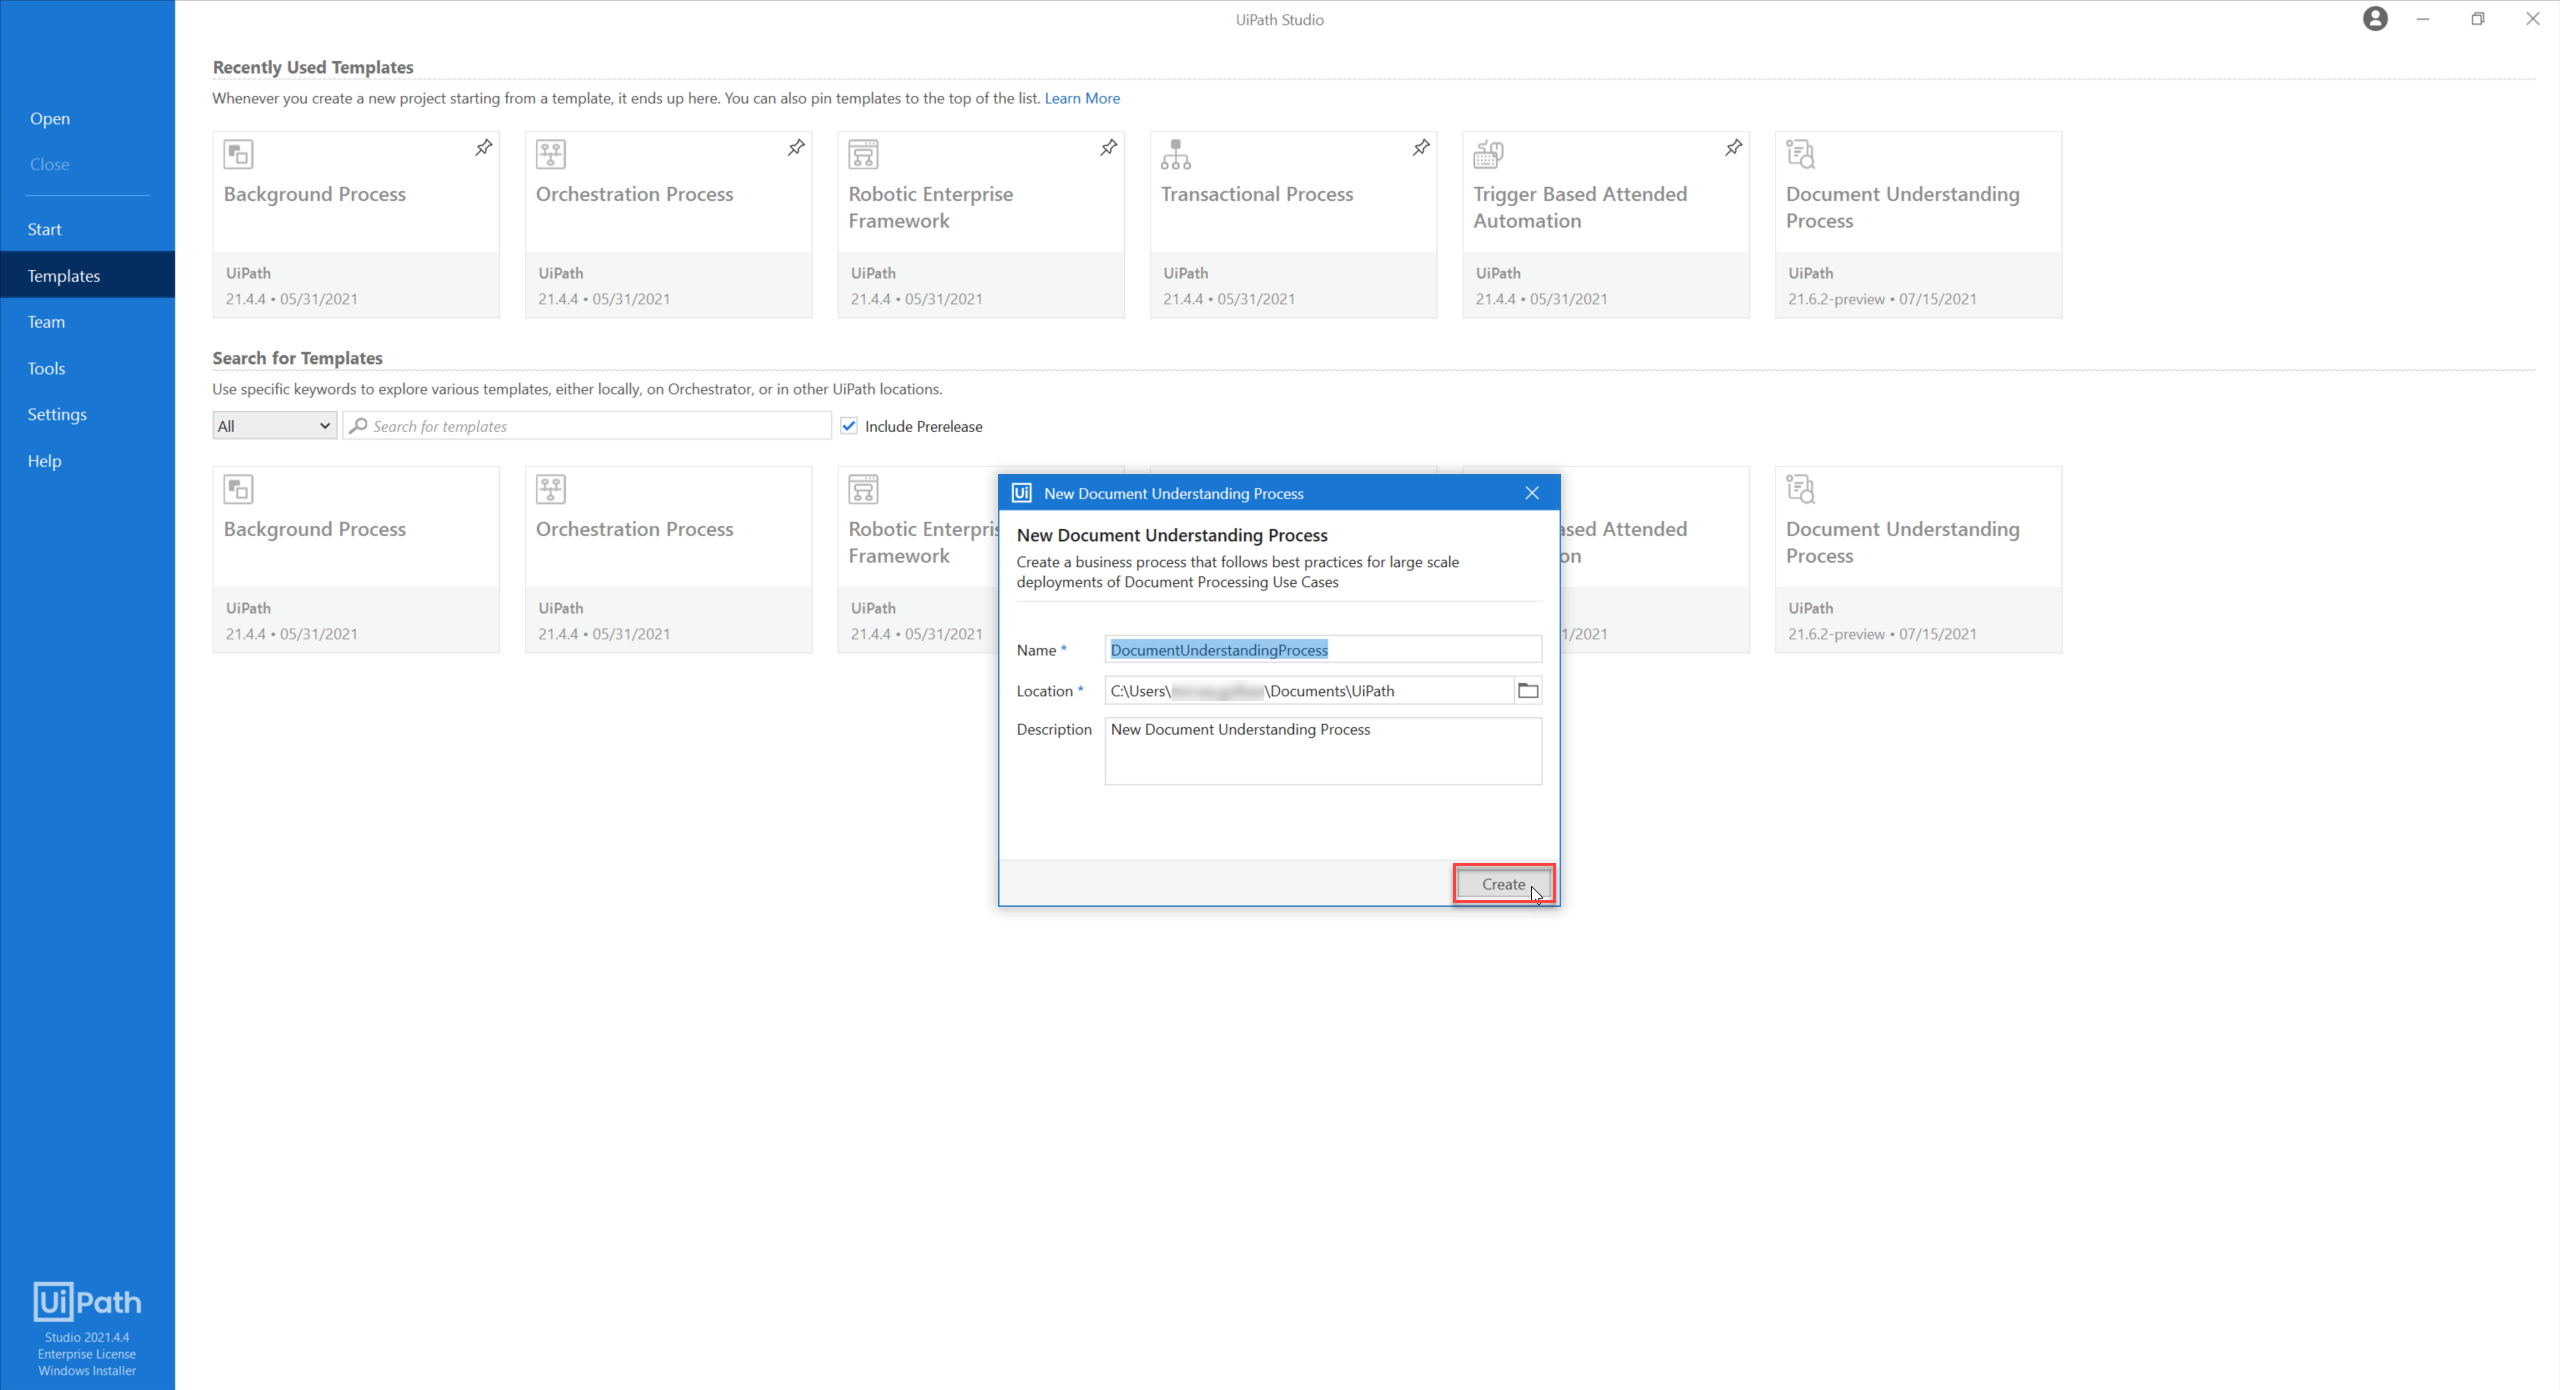Click Orchestration Process icon in search results
The image size is (2560, 1390).
pos(551,489)
